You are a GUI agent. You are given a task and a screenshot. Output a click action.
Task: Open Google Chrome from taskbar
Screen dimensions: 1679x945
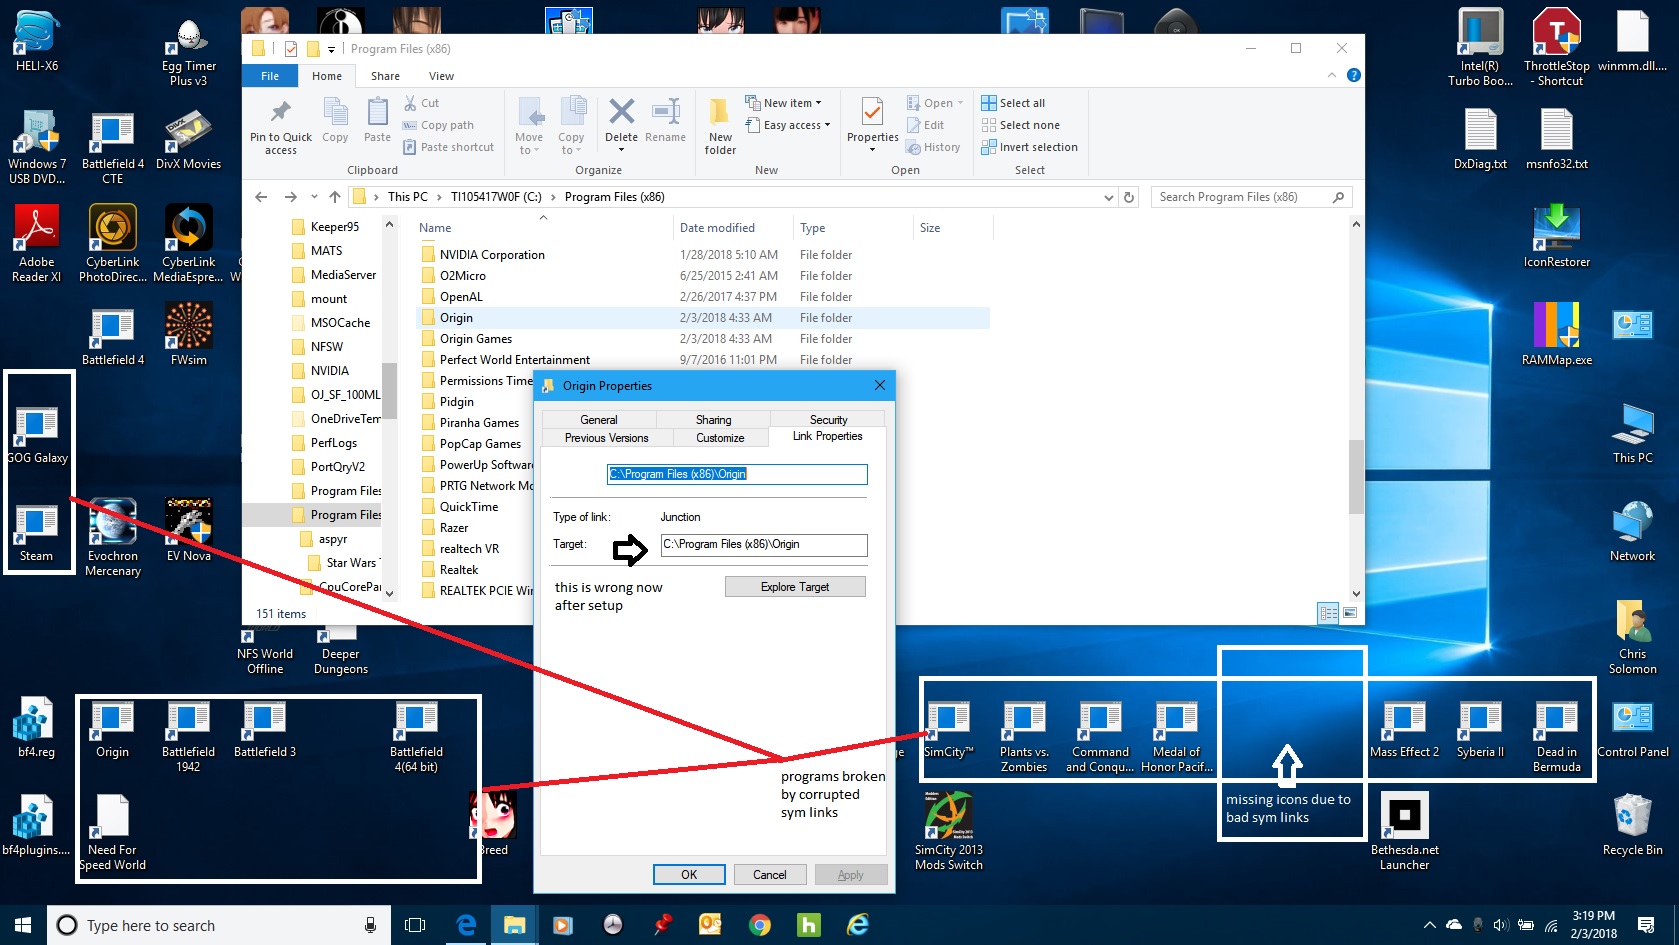pyautogui.click(x=759, y=925)
